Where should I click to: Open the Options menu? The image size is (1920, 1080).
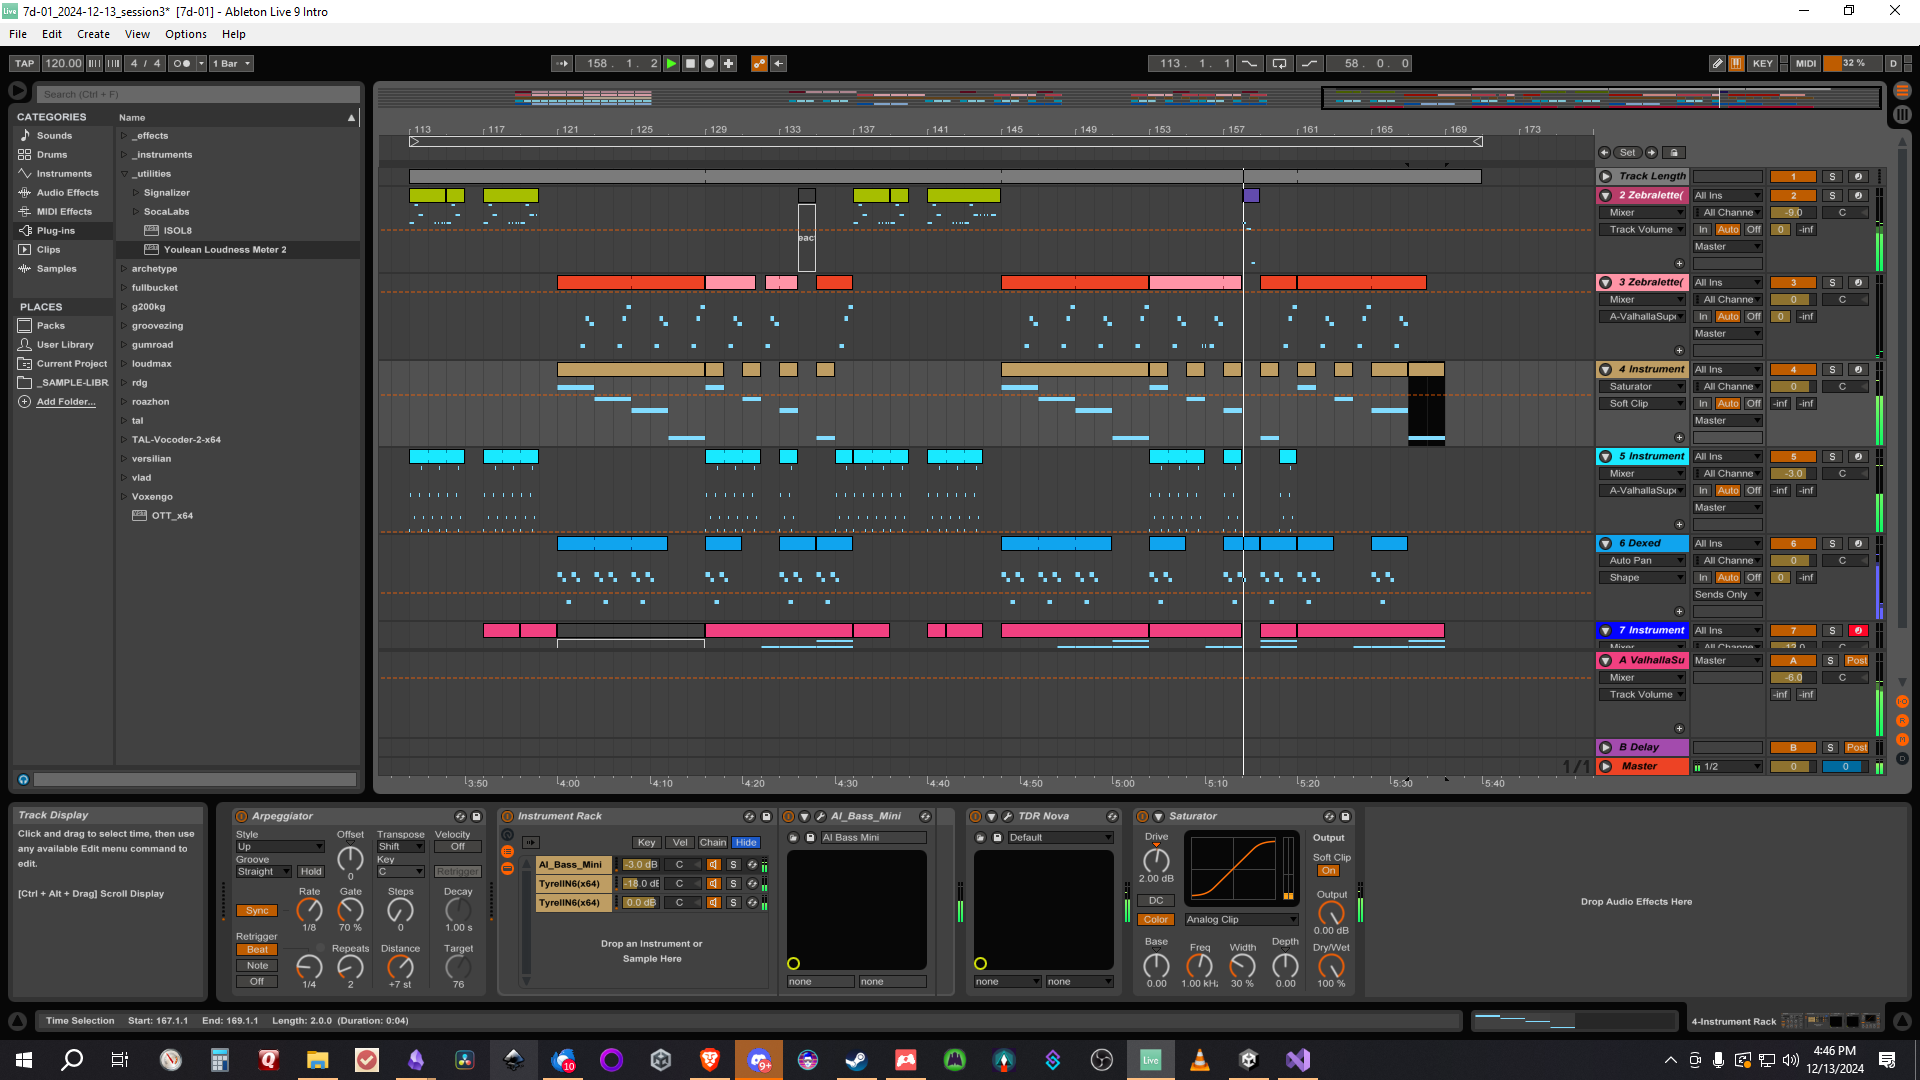[186, 34]
